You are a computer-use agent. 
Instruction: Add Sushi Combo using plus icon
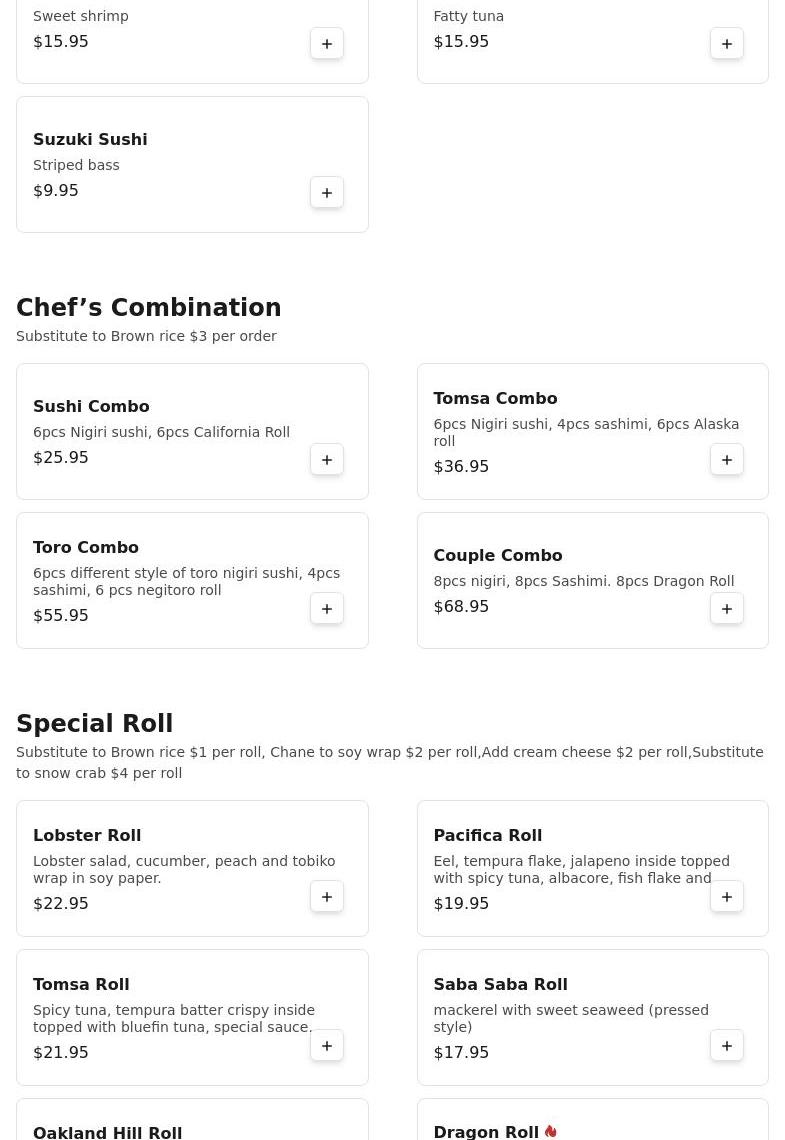[x=327, y=459]
